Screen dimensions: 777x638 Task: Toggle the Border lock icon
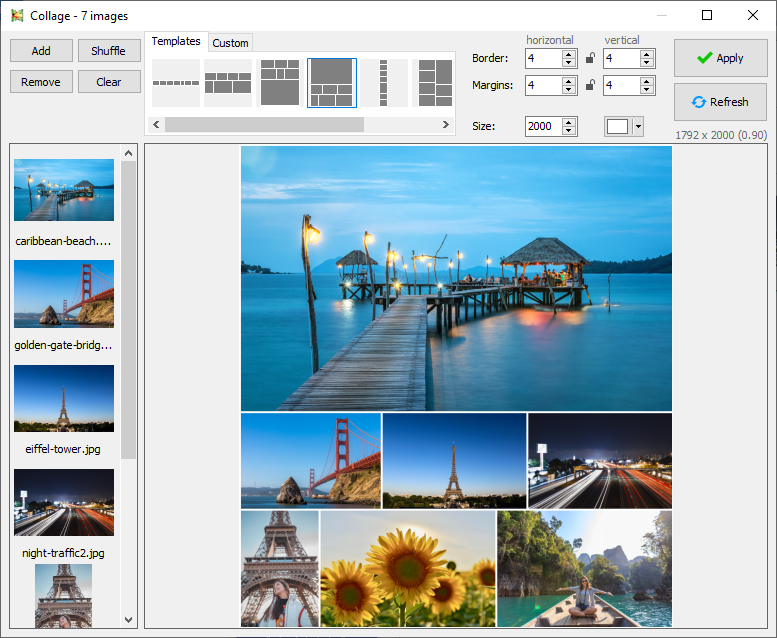tap(590, 59)
